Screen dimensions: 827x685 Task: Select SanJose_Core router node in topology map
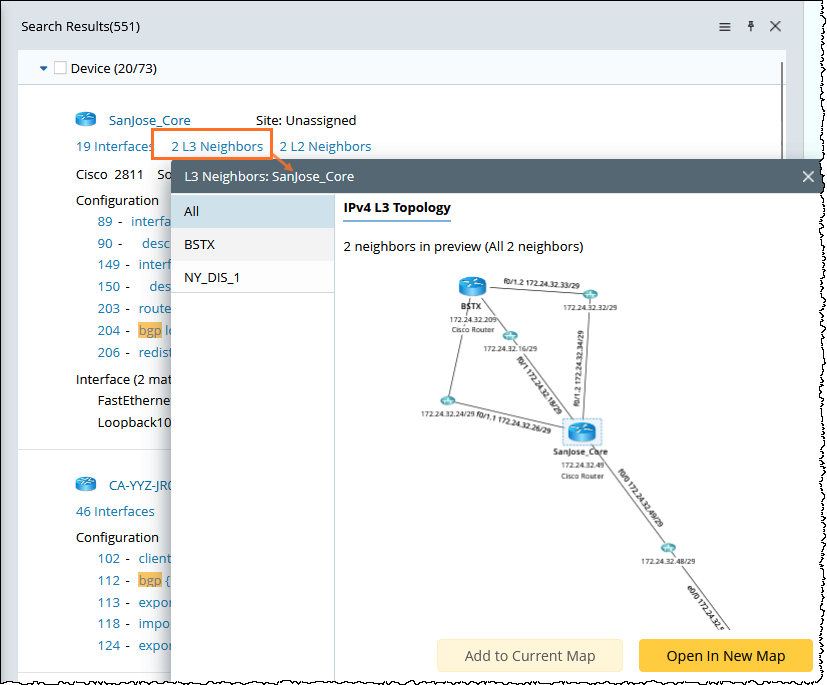[580, 432]
